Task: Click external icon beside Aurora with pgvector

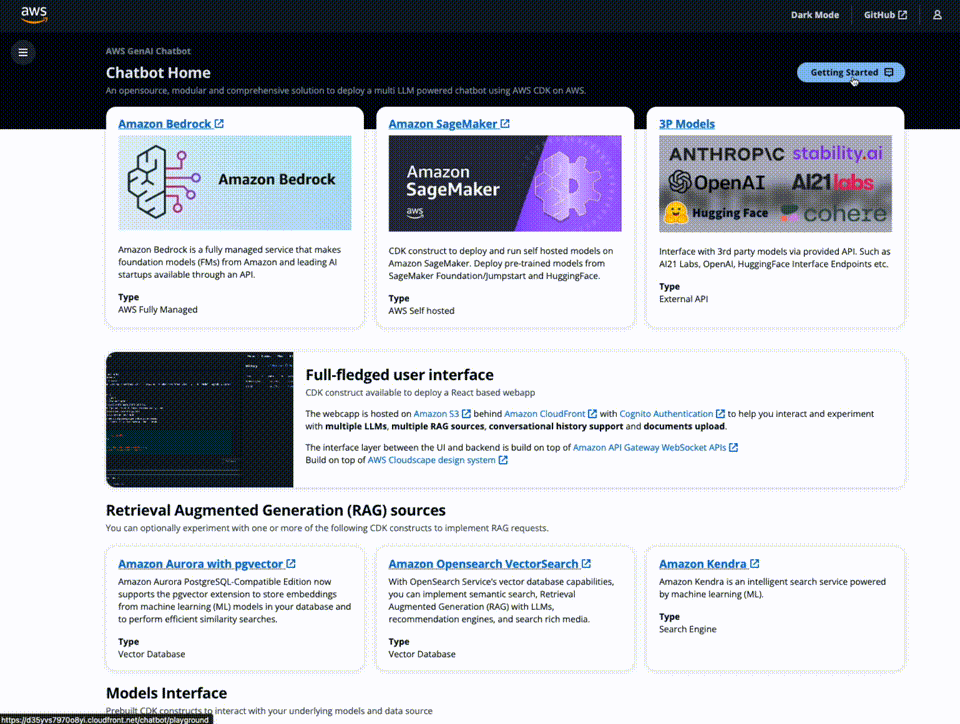Action: (x=291, y=564)
